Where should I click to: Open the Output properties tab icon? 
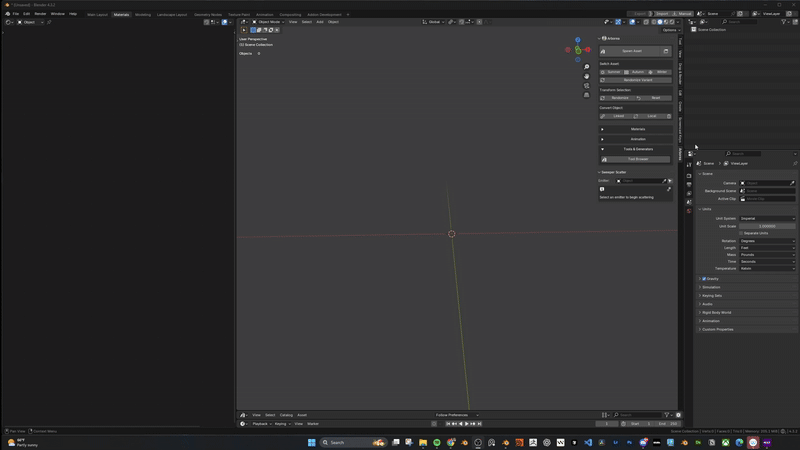coord(689,185)
